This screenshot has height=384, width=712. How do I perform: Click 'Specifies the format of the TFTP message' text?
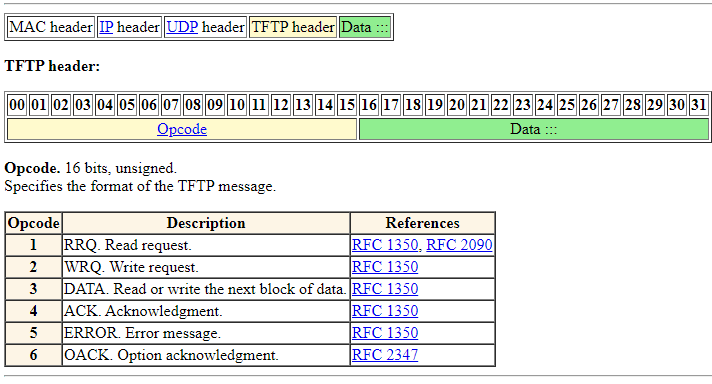(140, 187)
